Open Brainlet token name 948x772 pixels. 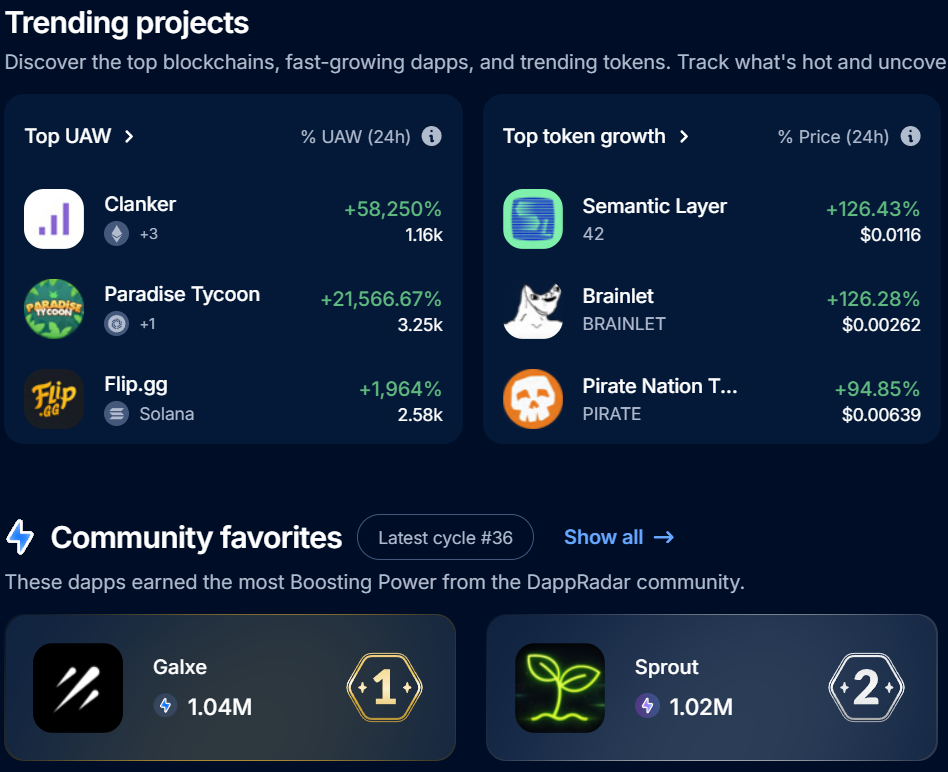click(618, 296)
